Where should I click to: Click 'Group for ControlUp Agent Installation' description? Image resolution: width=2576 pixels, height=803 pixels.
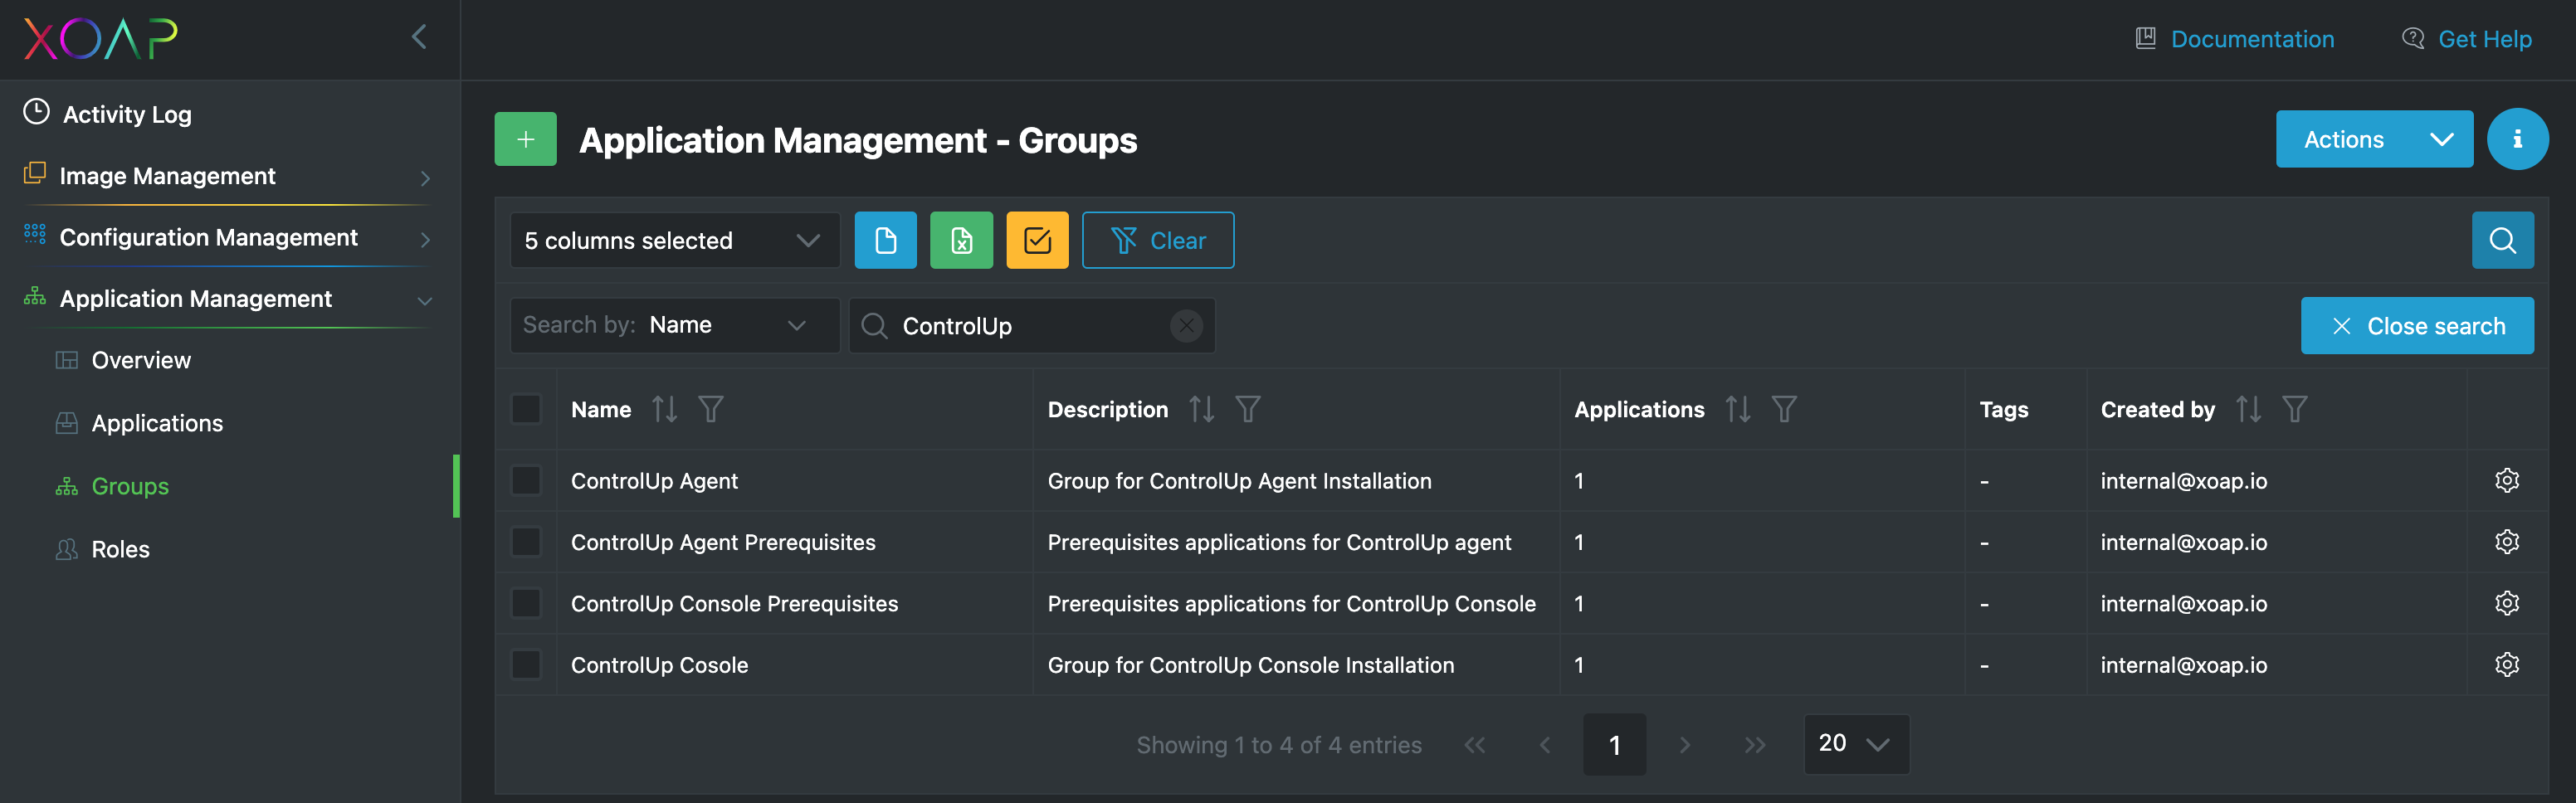click(1239, 481)
